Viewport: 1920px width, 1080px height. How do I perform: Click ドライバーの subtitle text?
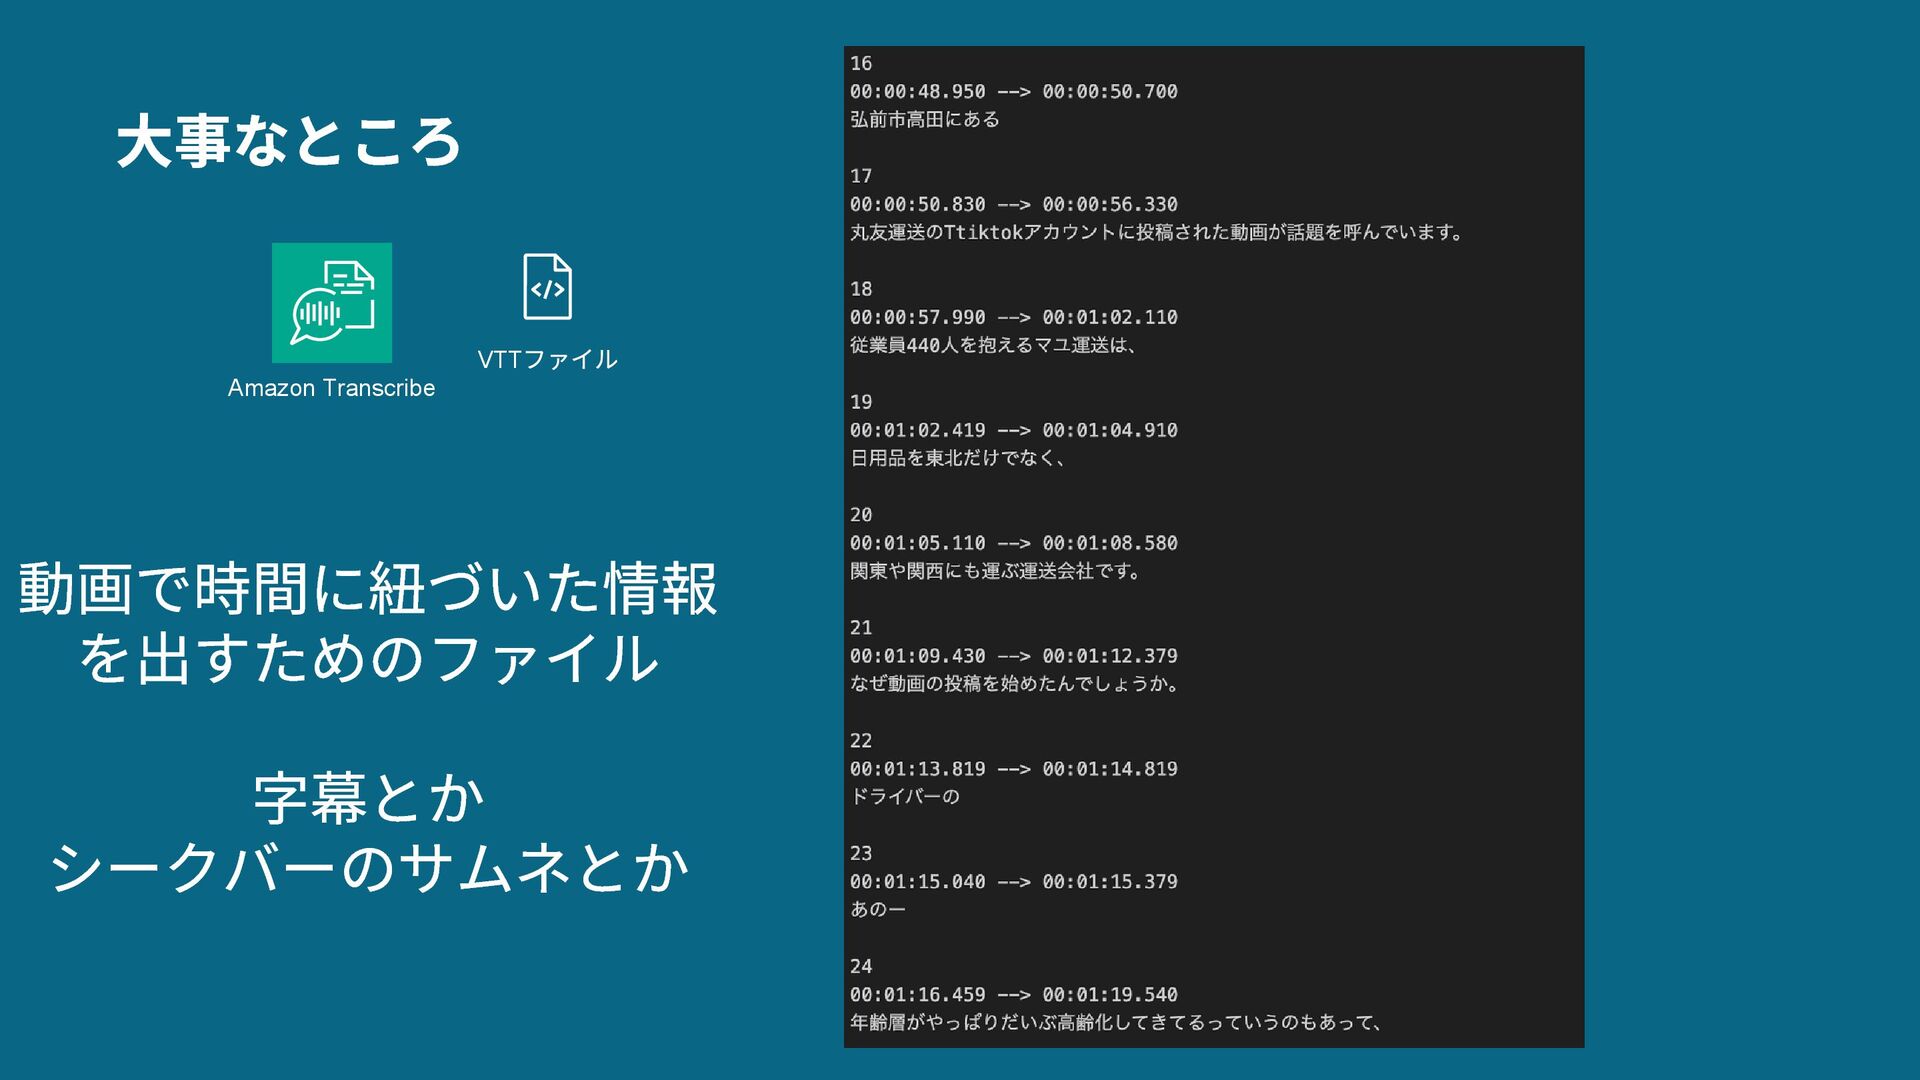point(904,797)
